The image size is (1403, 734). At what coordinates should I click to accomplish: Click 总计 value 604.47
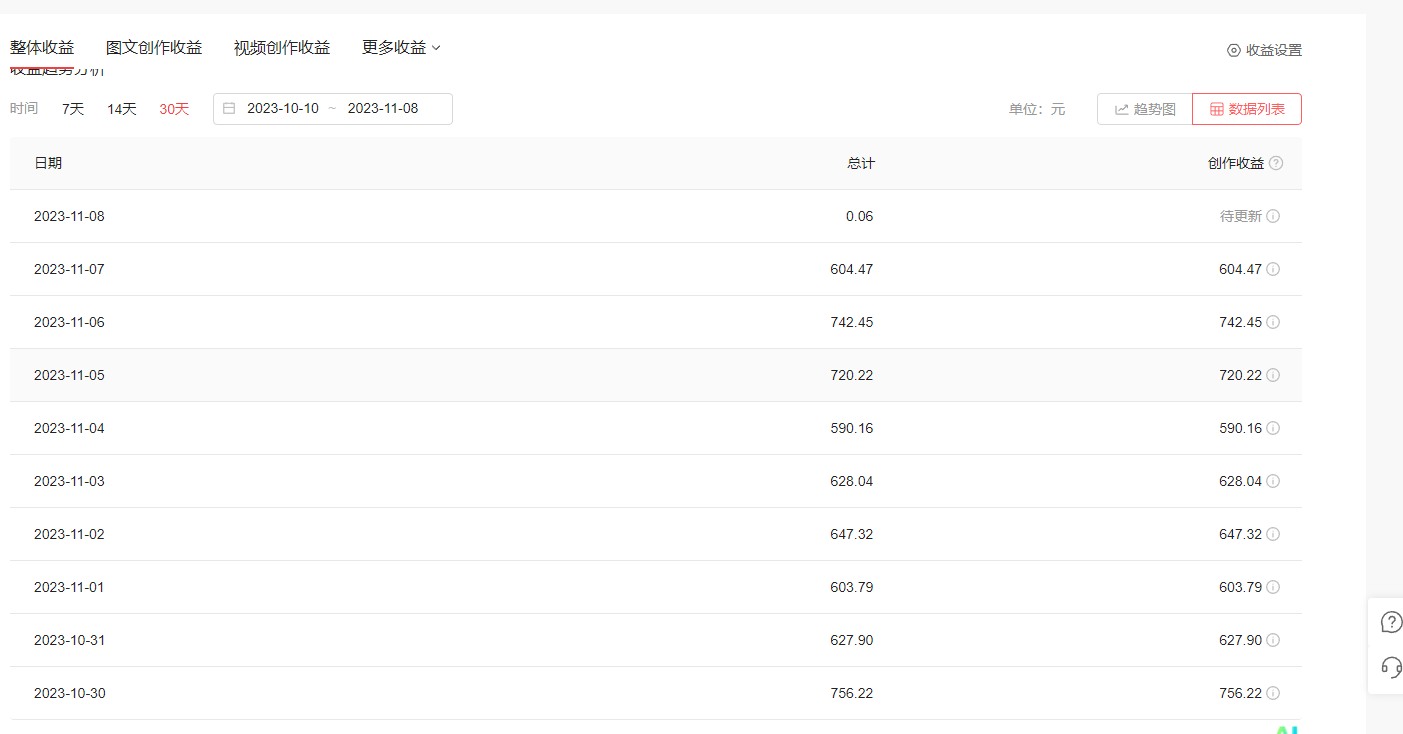(852, 269)
